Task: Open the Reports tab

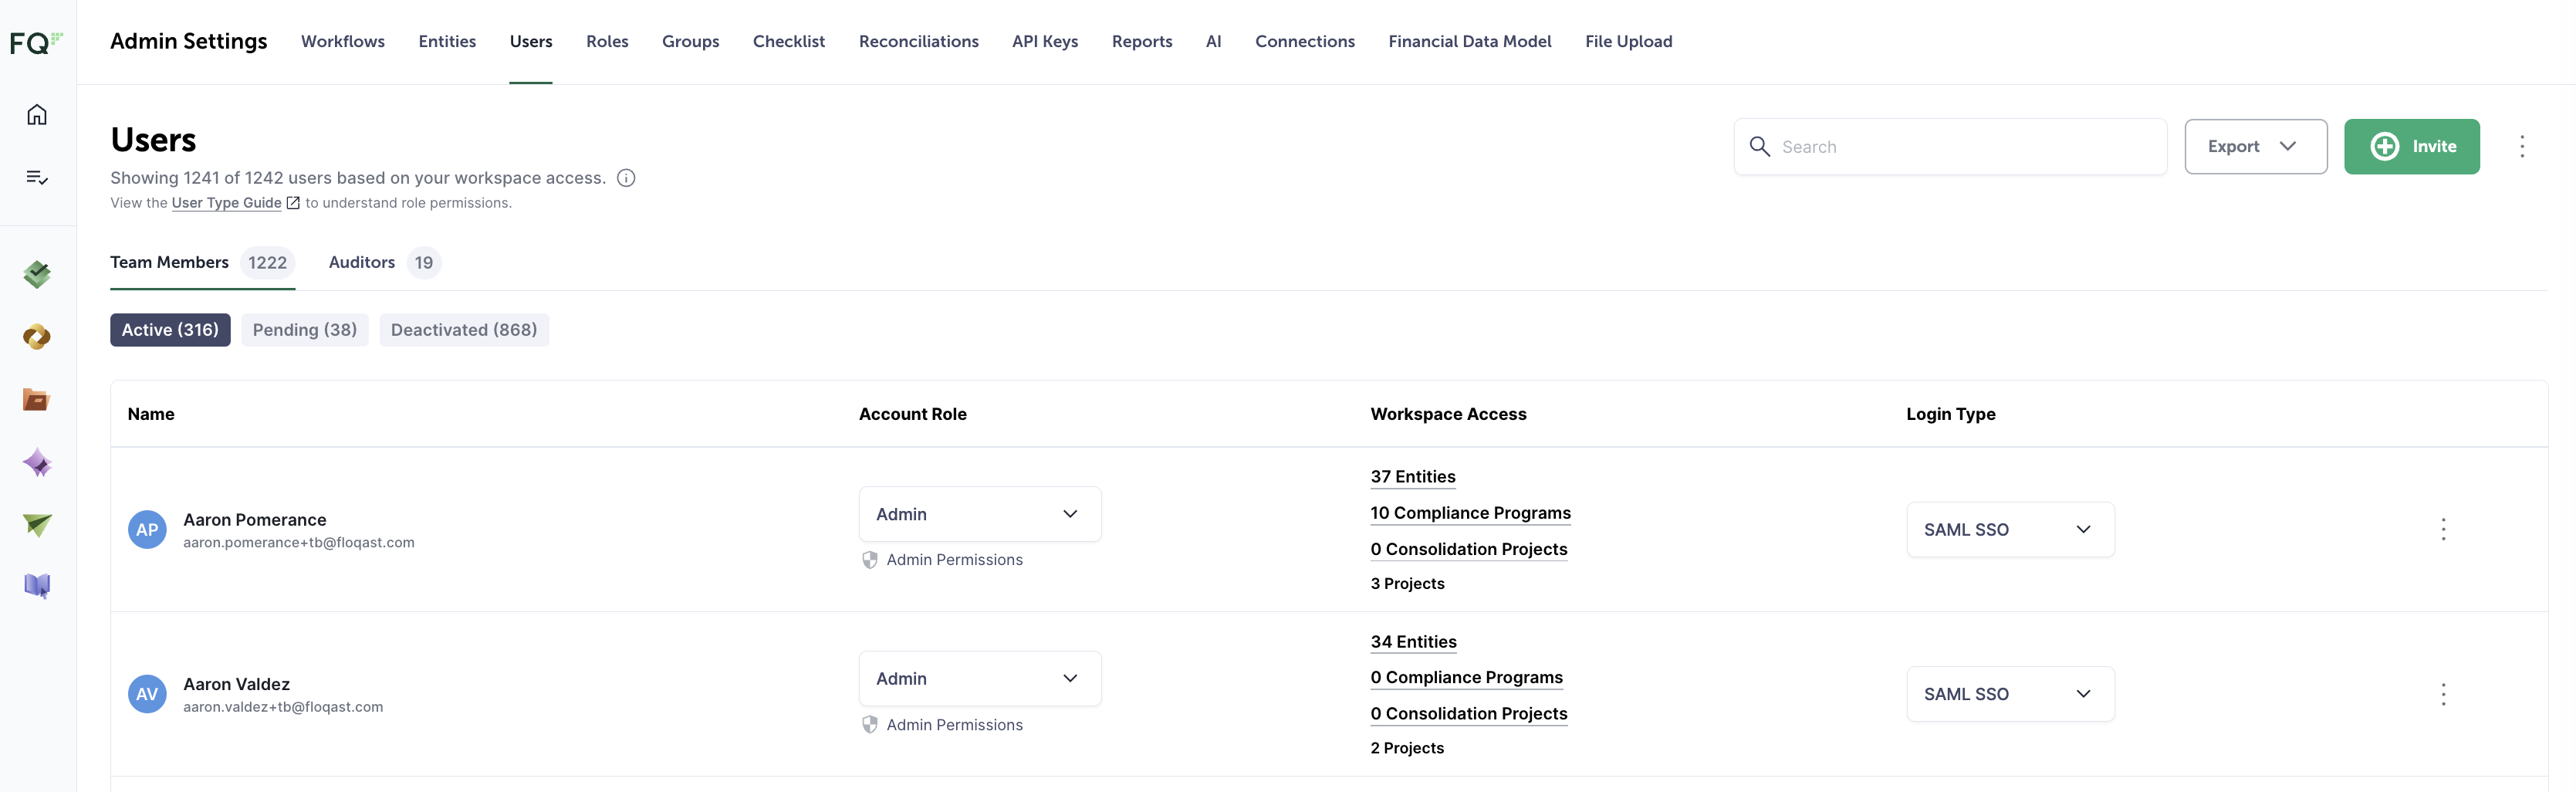Action: pos(1142,42)
